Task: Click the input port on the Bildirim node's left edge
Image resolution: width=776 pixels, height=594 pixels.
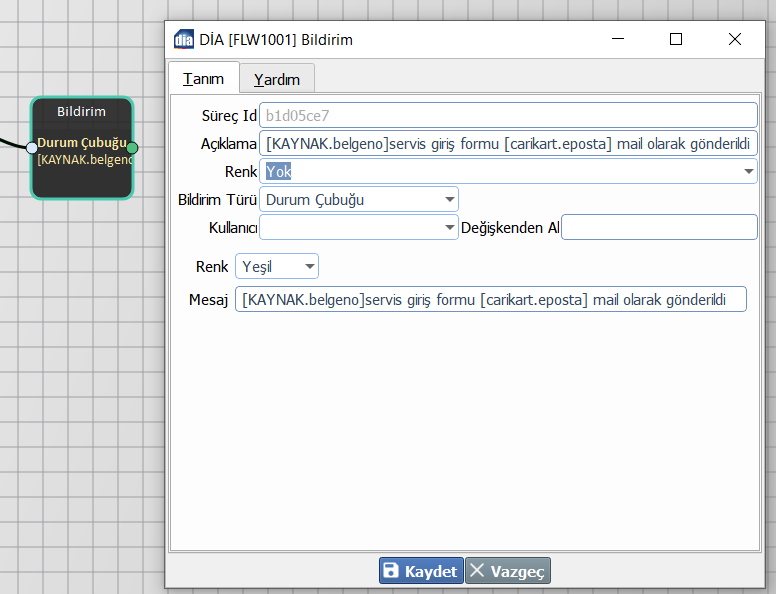Action: [32, 148]
